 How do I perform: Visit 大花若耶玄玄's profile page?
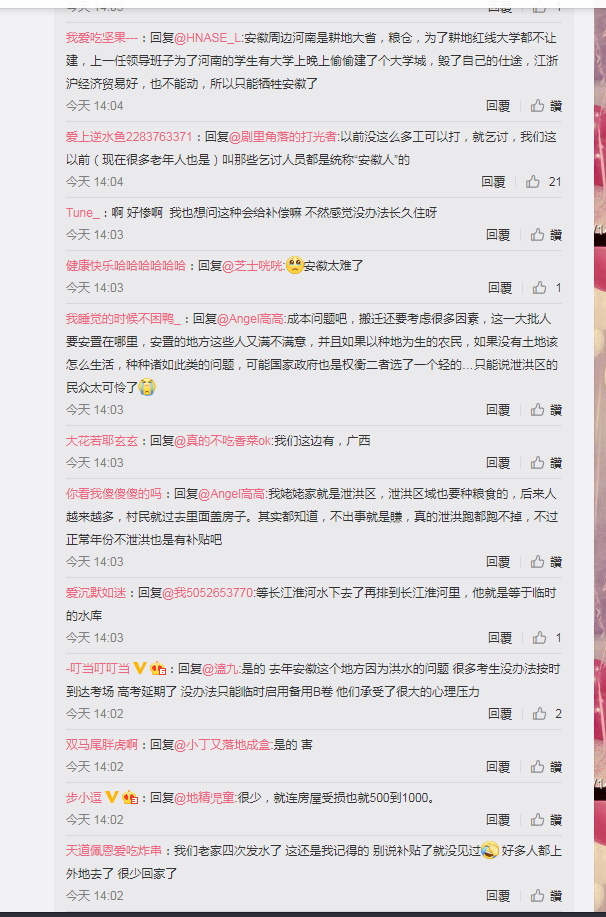click(102, 441)
